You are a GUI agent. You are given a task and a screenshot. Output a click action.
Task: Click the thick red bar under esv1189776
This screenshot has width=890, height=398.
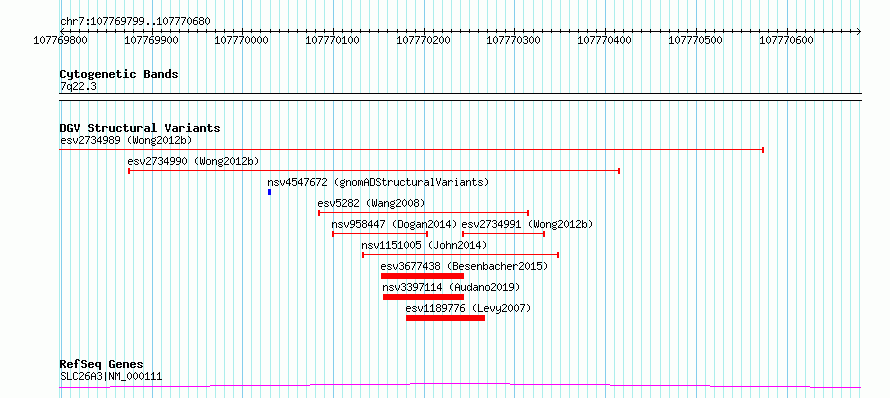[446, 318]
